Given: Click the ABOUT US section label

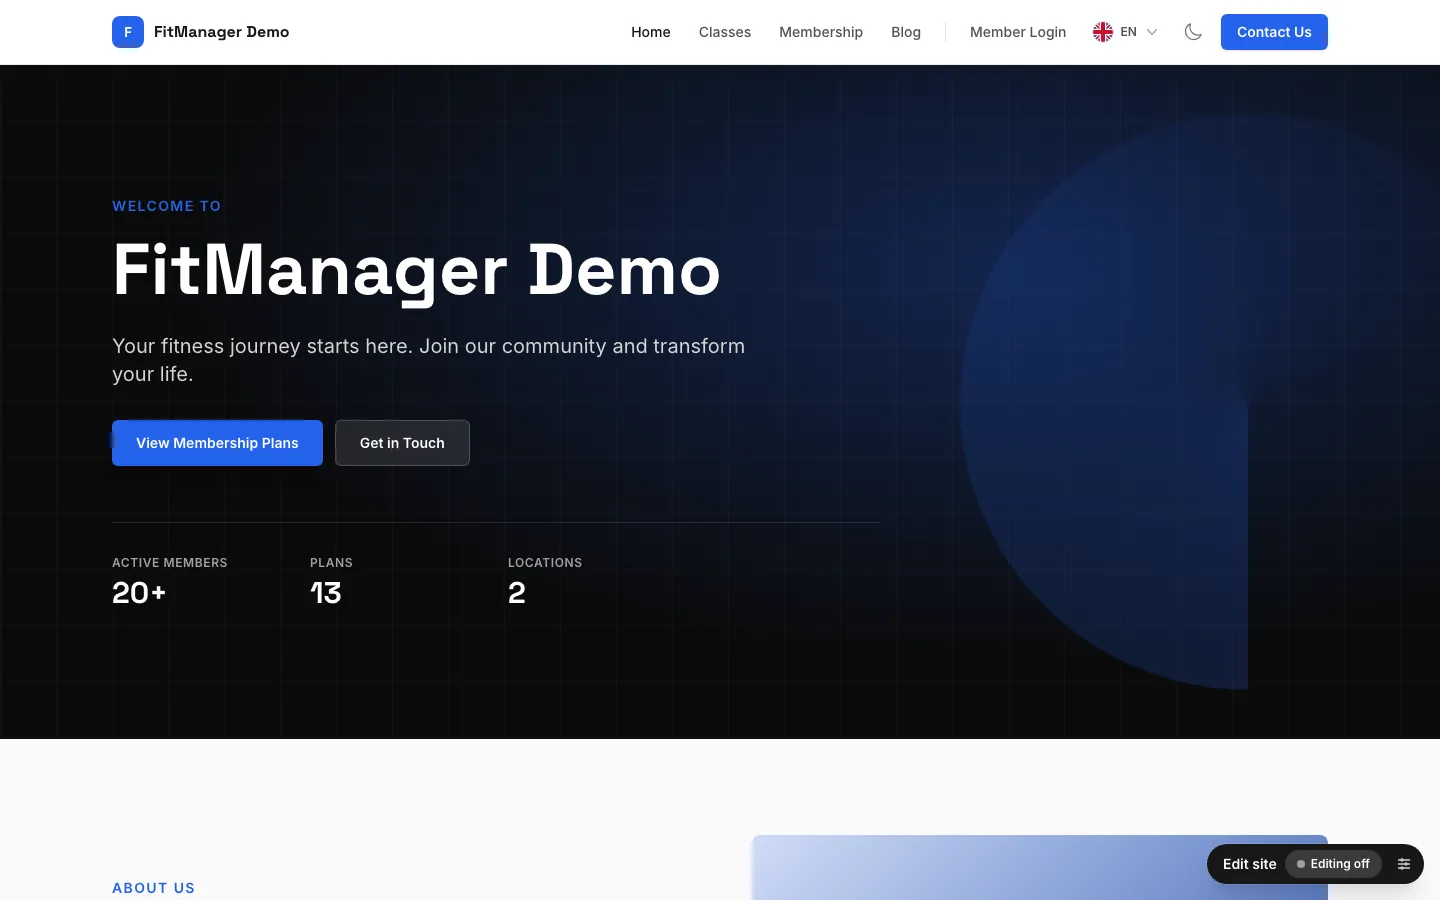Looking at the screenshot, I should pos(154,888).
